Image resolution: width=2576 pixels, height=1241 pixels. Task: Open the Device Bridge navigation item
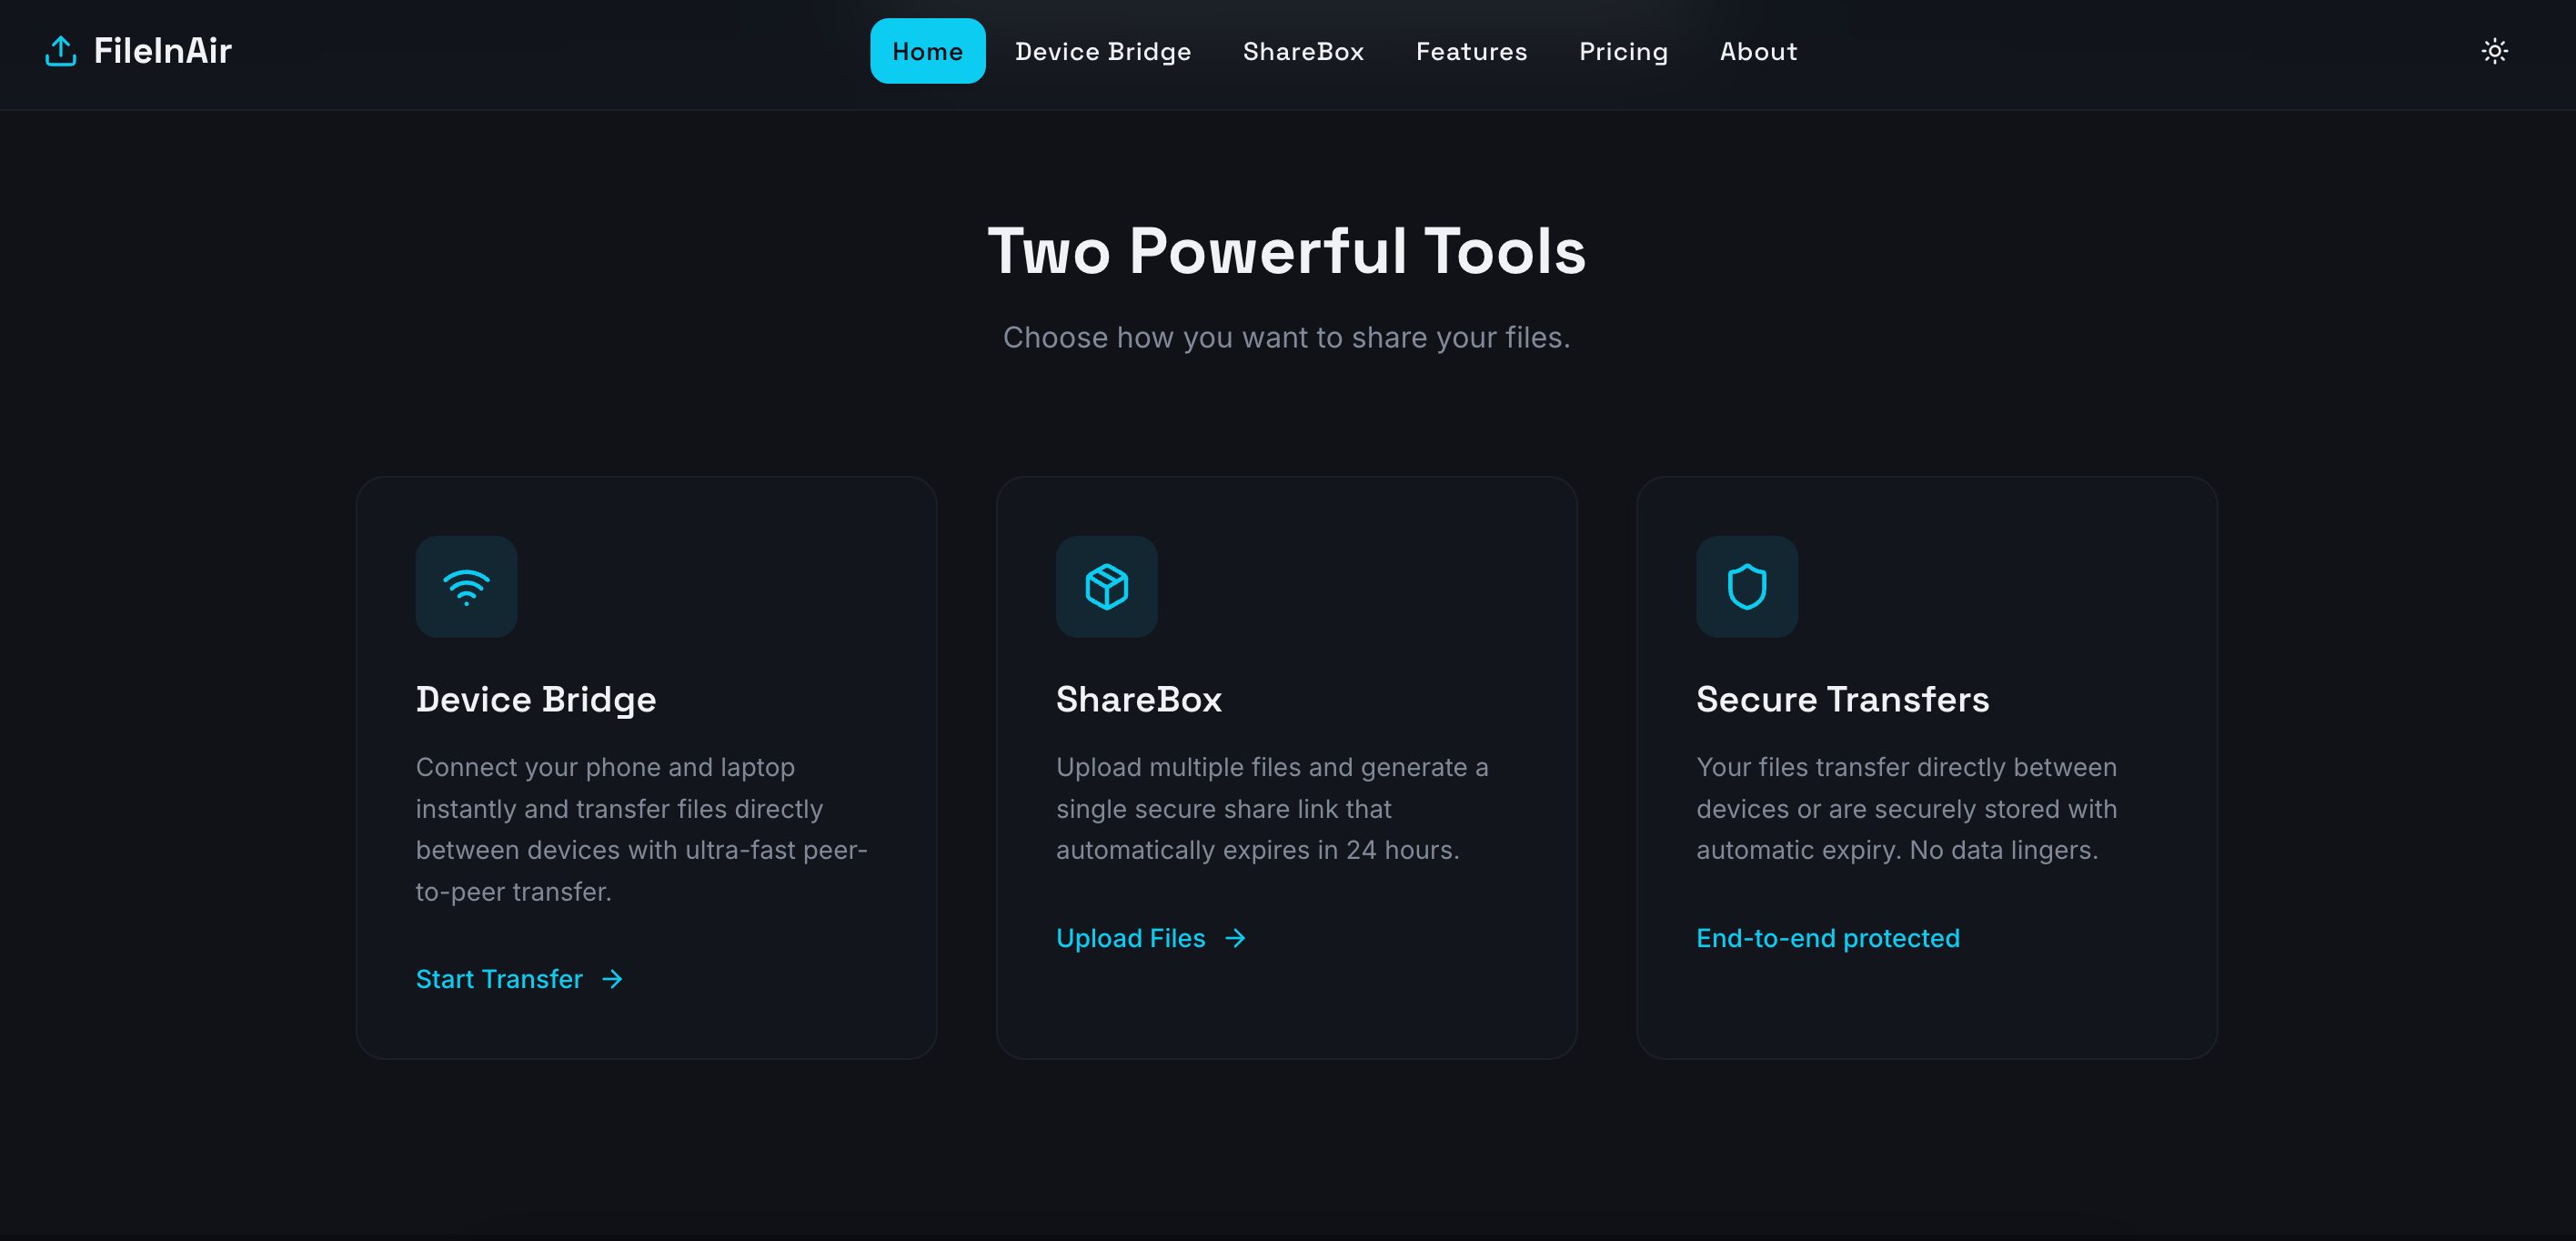click(x=1103, y=51)
